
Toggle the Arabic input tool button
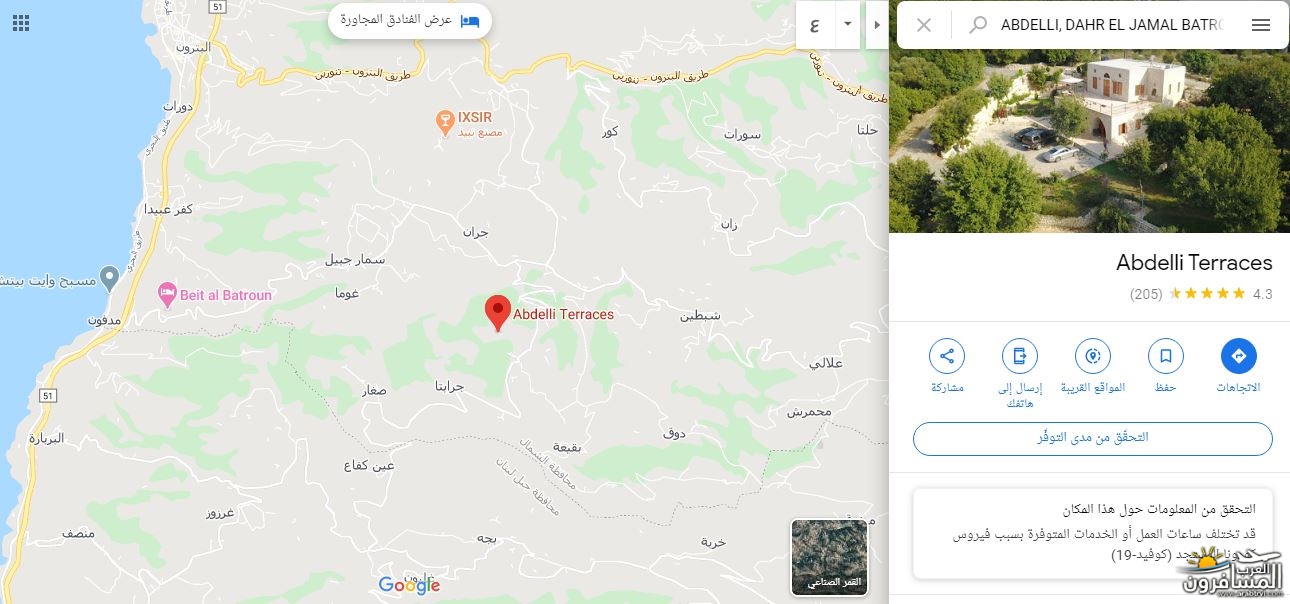click(815, 25)
